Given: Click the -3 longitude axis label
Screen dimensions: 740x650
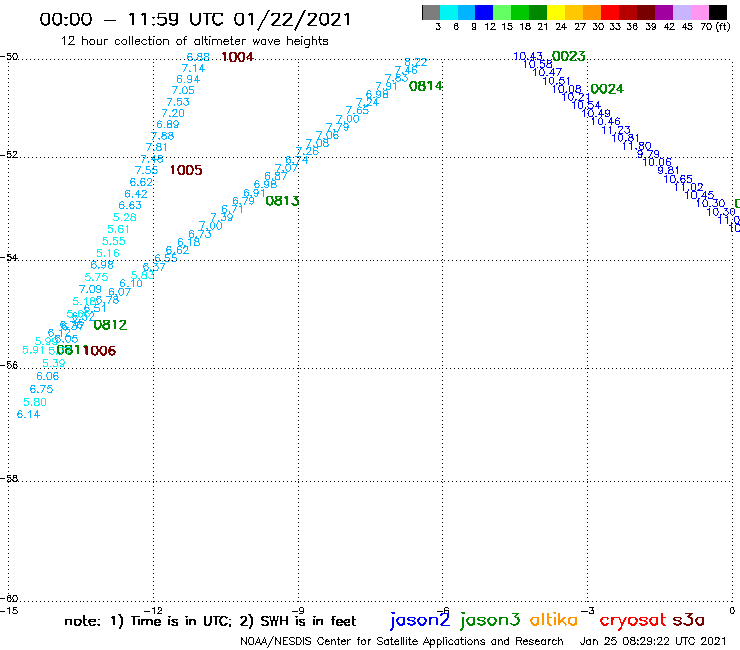Looking at the screenshot, I should pyautogui.click(x=588, y=611).
